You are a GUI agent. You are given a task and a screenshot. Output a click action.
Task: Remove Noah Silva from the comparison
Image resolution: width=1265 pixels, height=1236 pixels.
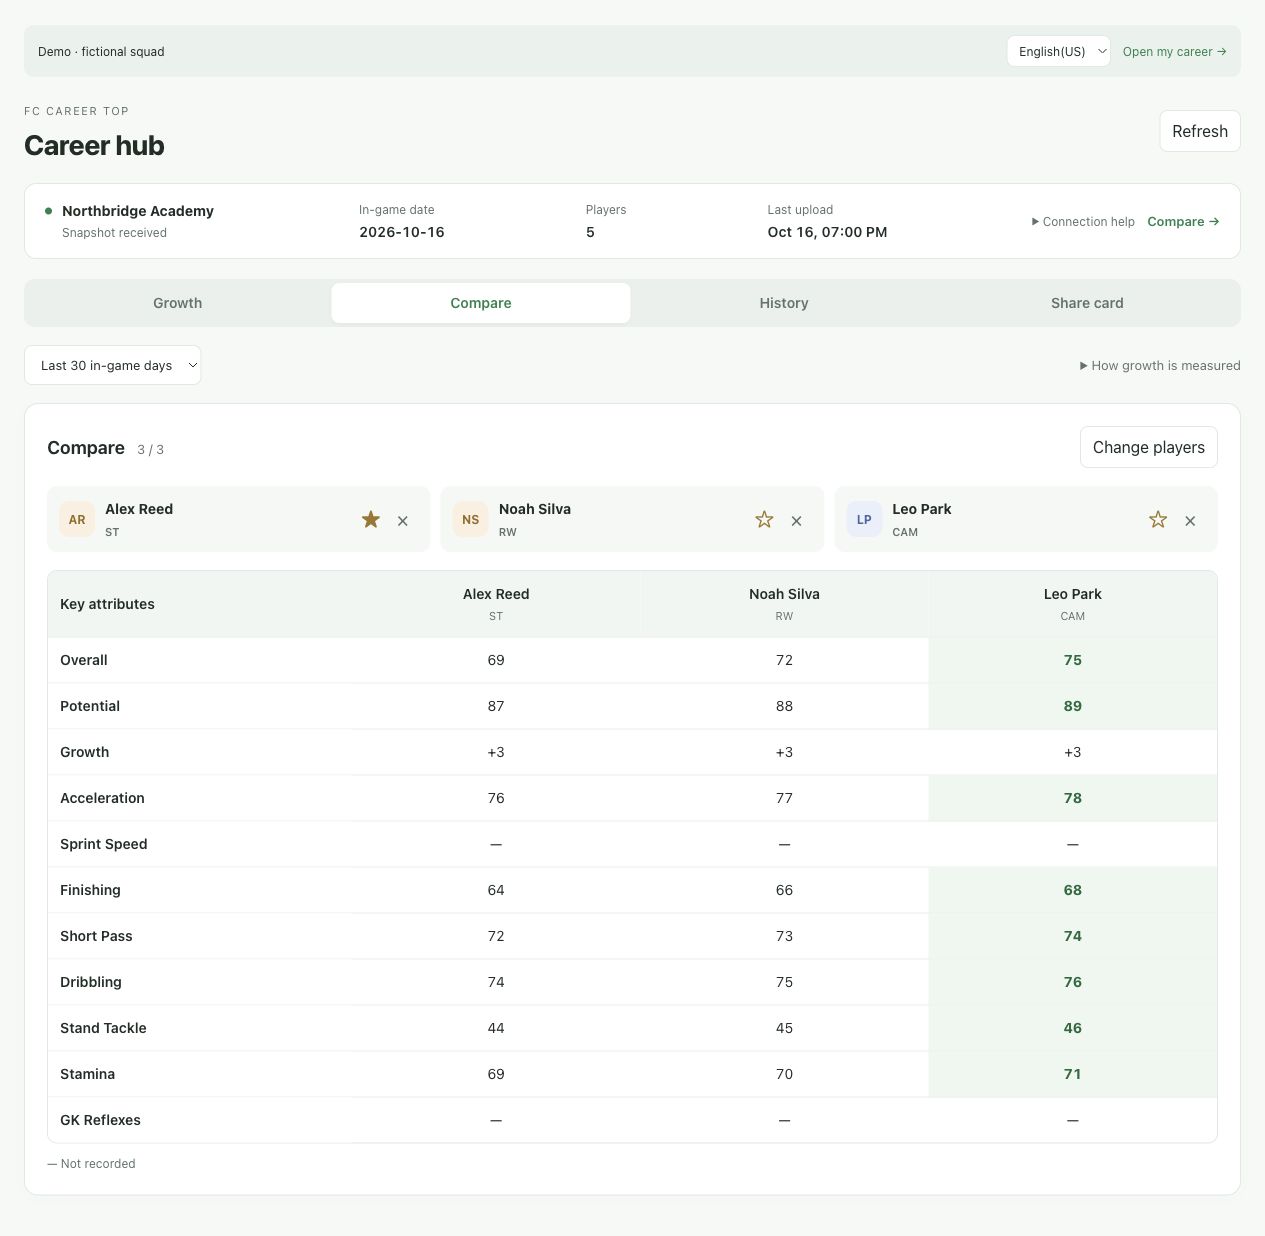pyautogui.click(x=797, y=521)
